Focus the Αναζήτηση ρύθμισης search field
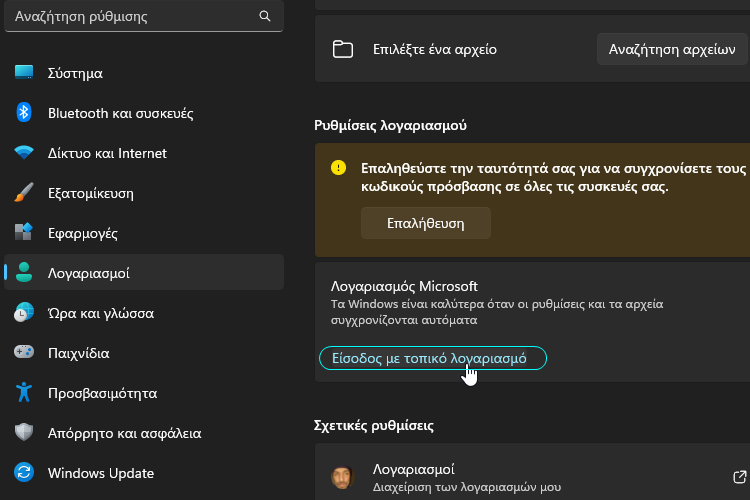This screenshot has width=750, height=500. click(x=144, y=16)
